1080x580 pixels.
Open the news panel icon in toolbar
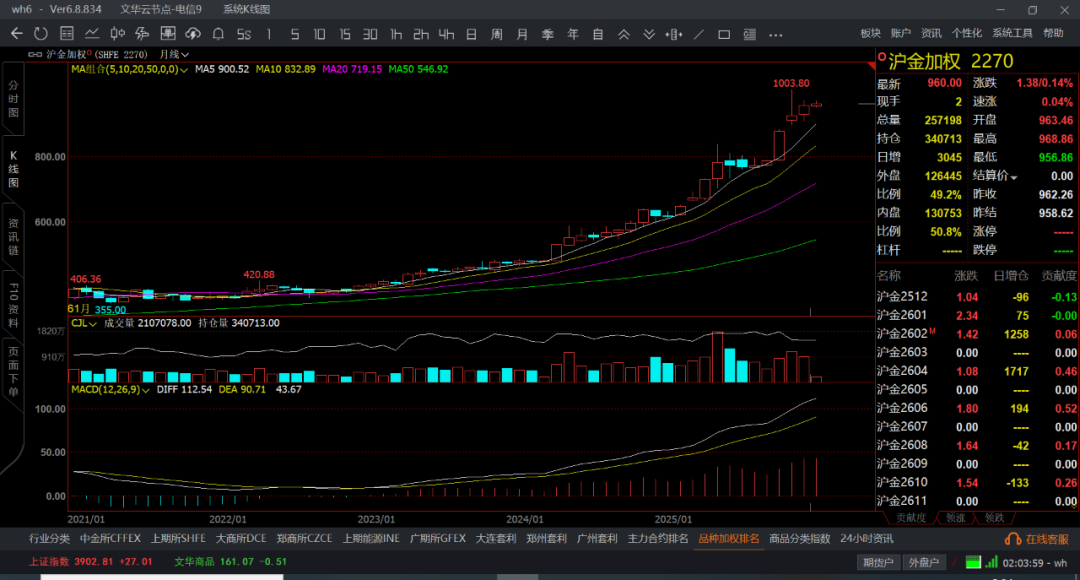(749, 34)
